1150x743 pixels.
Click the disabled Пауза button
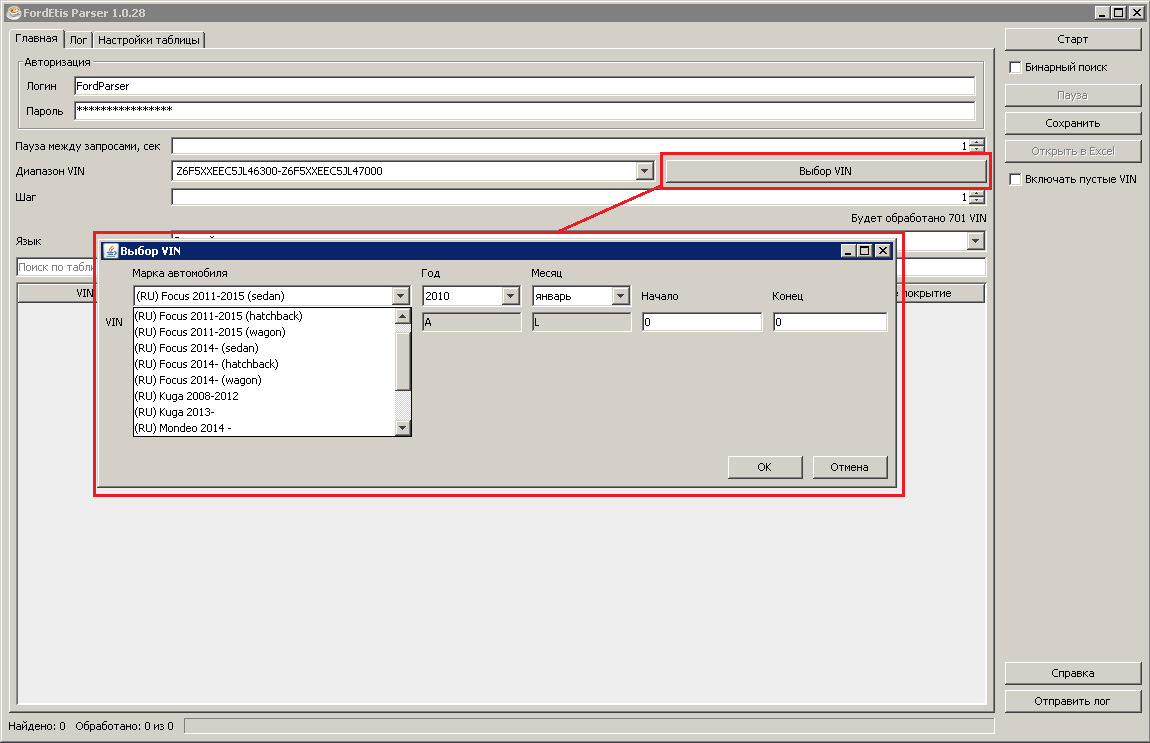coord(1072,95)
